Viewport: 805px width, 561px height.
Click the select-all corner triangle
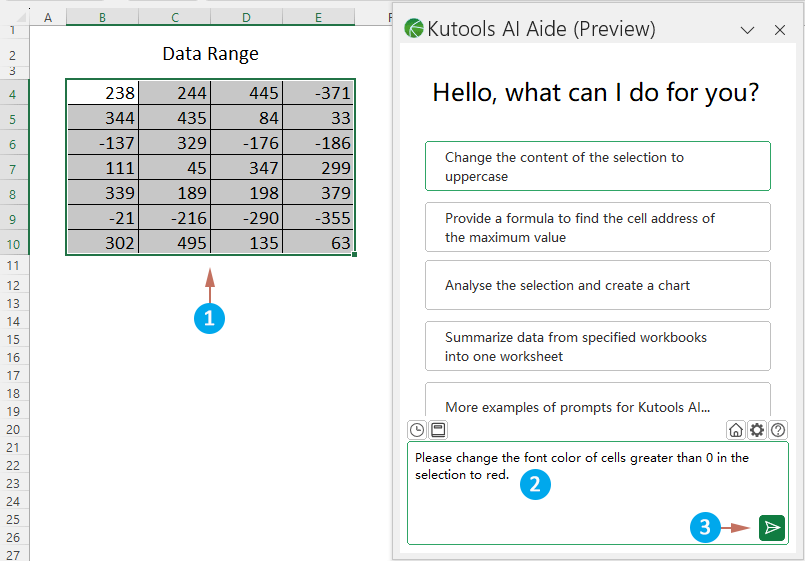pyautogui.click(x=14, y=17)
